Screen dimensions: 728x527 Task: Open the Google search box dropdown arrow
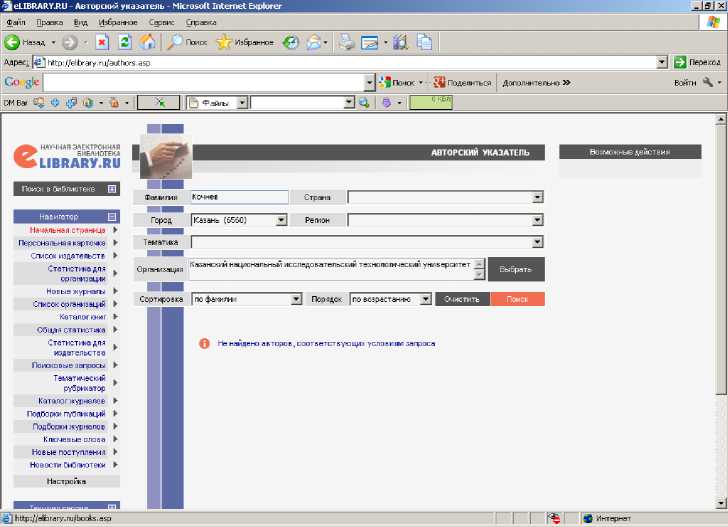click(x=369, y=83)
